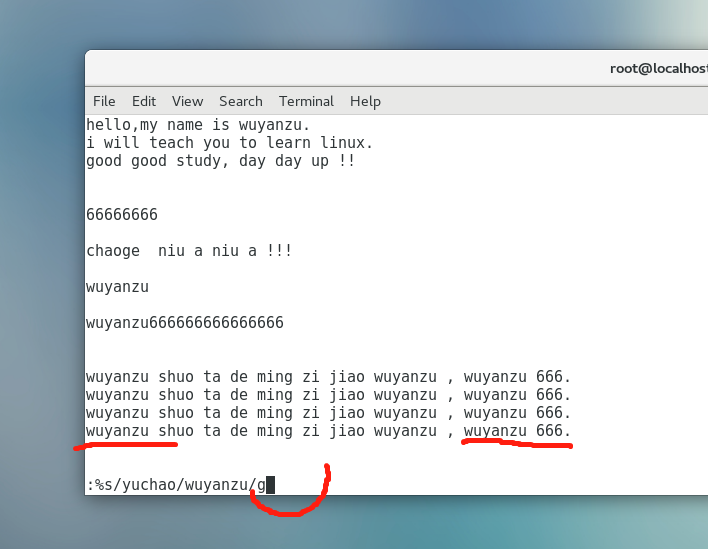Open the Edit menu
Screen dimensions: 708x549
(x=144, y=101)
